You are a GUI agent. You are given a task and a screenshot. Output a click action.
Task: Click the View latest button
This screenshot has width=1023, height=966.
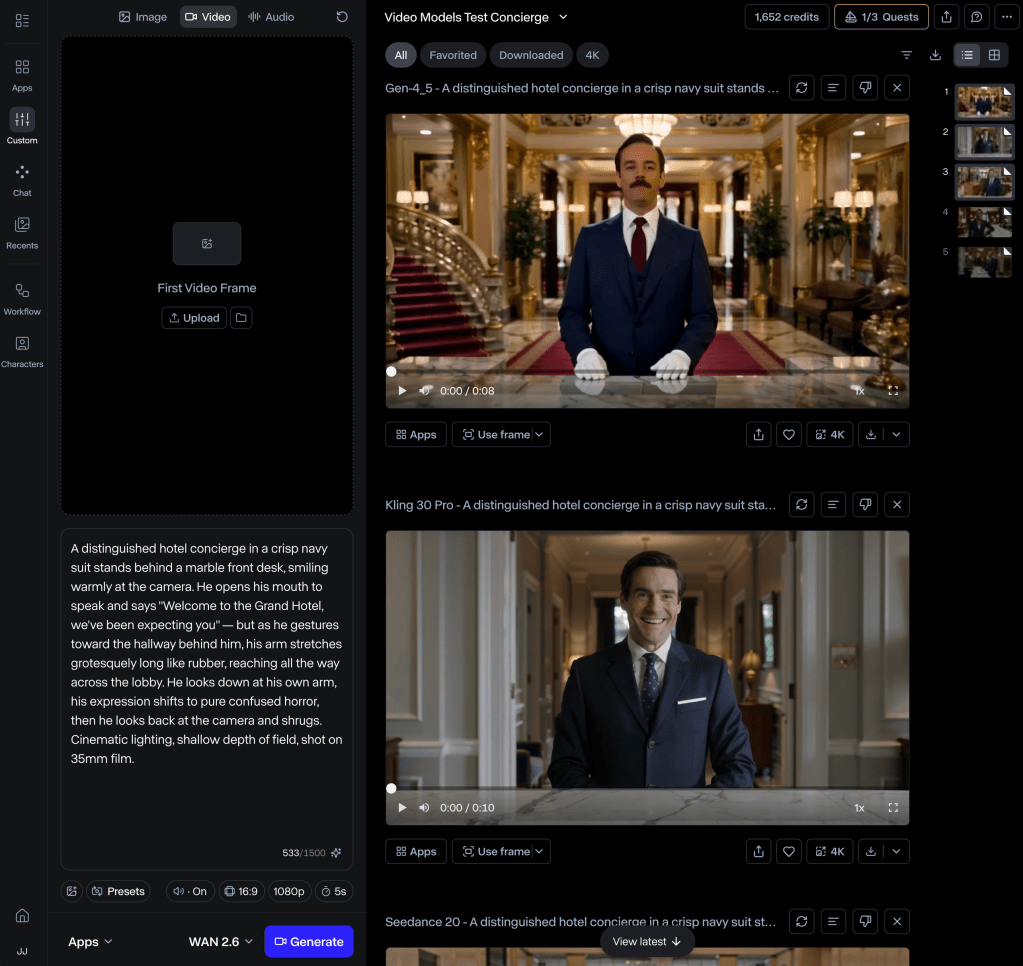point(647,941)
